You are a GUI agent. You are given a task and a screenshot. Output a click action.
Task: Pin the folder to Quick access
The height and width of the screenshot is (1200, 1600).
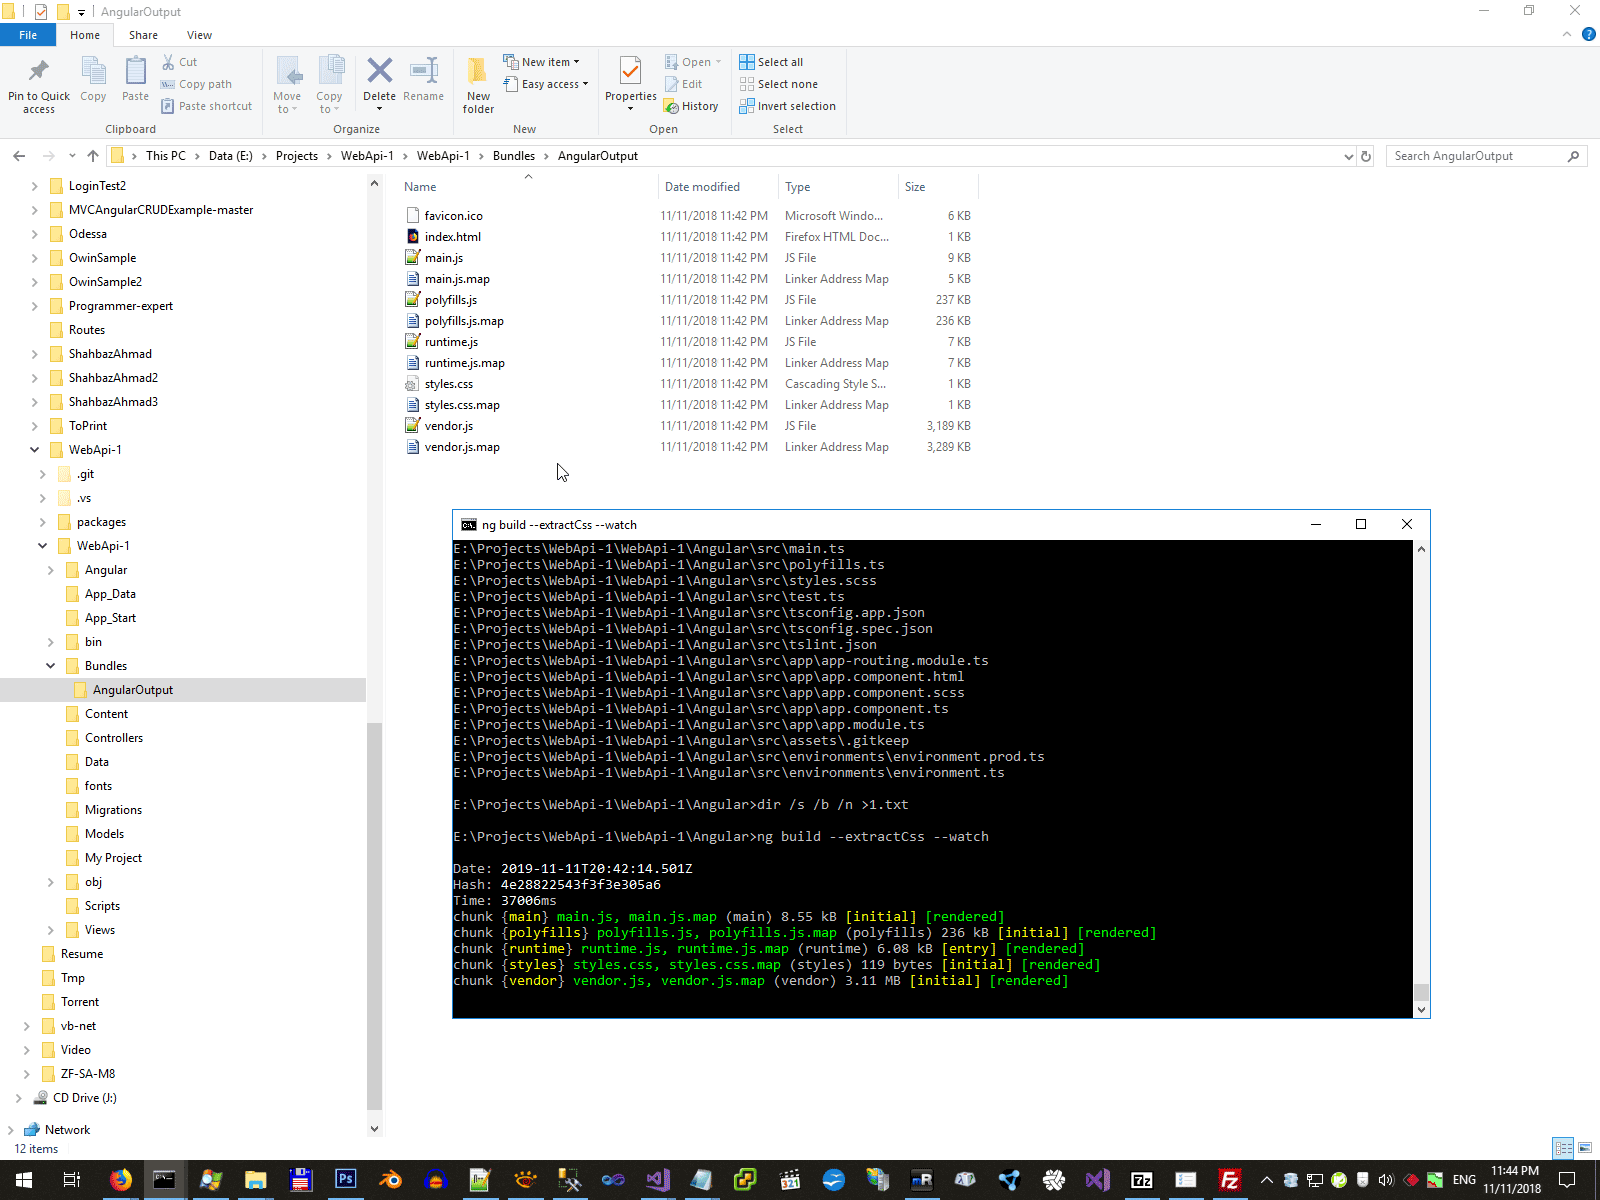(39, 85)
